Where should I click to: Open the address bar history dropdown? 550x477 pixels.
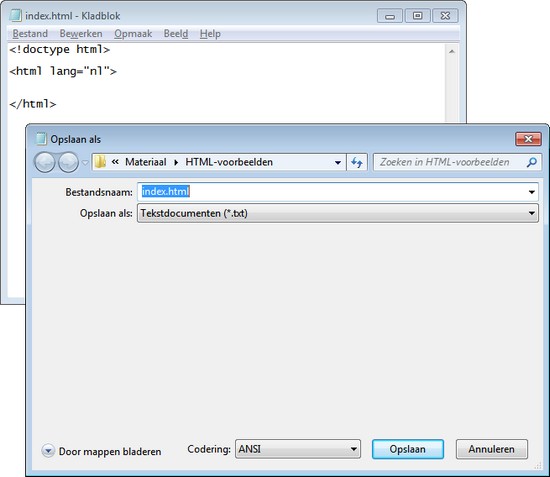(338, 162)
